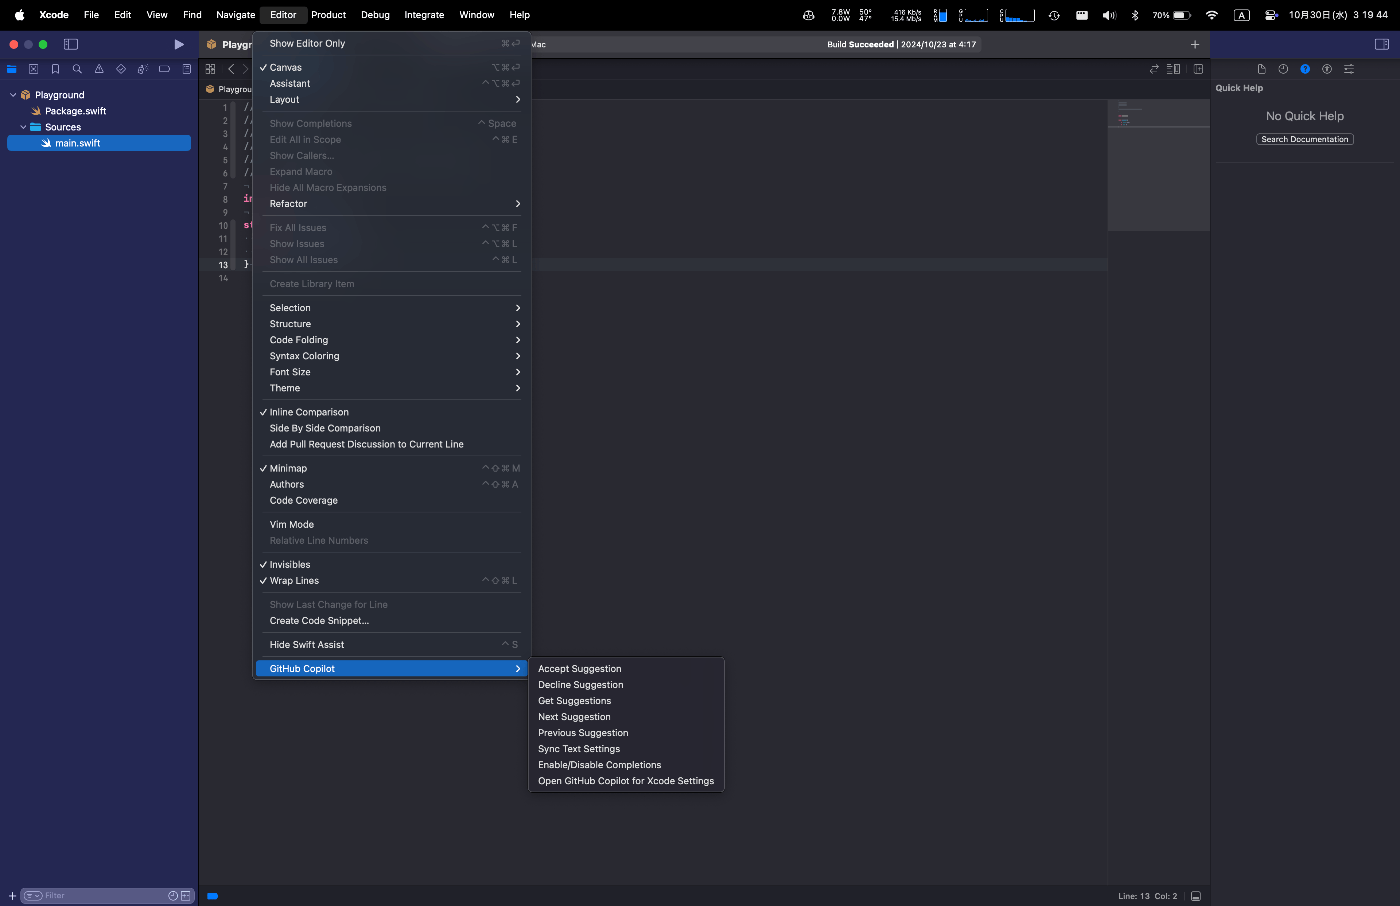Viewport: 1400px width, 906px height.
Task: Toggle the Invisibles menu item
Action: [391, 565]
